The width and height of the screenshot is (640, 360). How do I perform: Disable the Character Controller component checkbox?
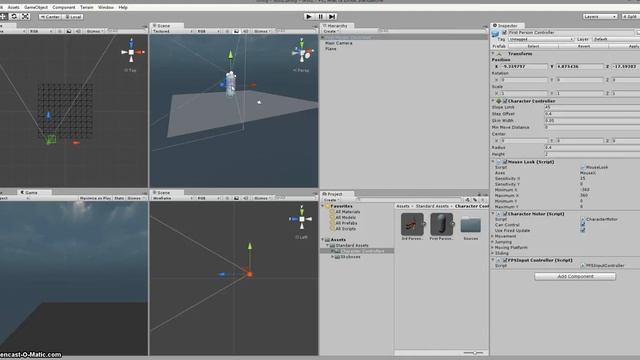tap(505, 101)
